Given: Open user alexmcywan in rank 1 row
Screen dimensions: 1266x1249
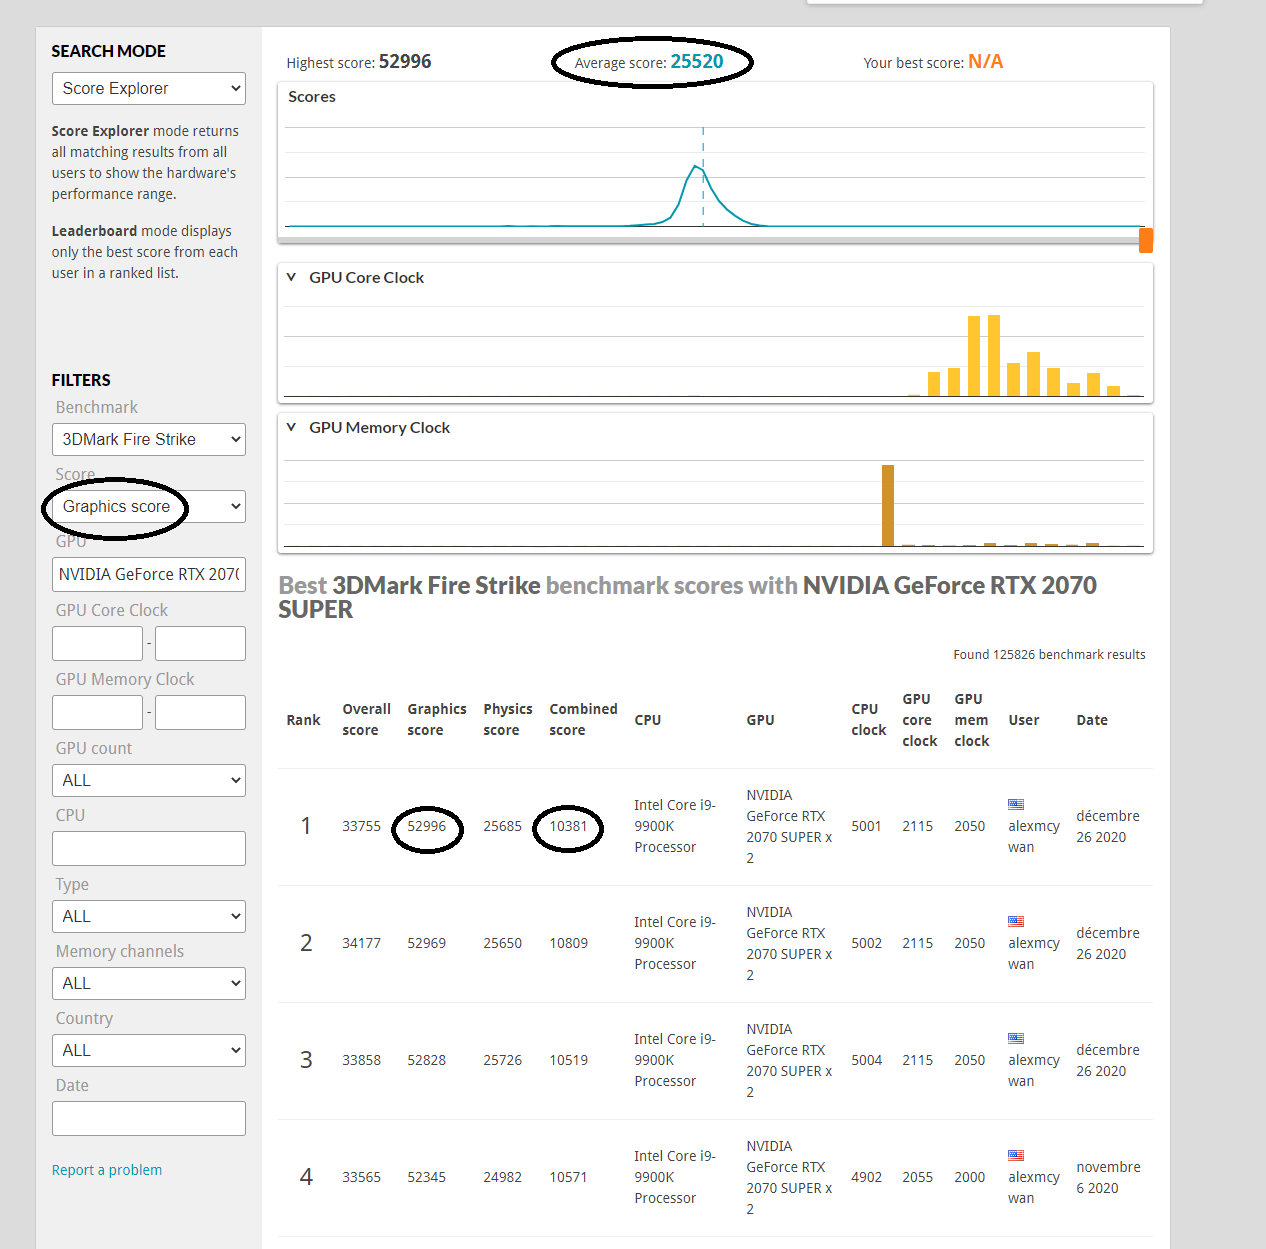Looking at the screenshot, I should click(x=1033, y=836).
